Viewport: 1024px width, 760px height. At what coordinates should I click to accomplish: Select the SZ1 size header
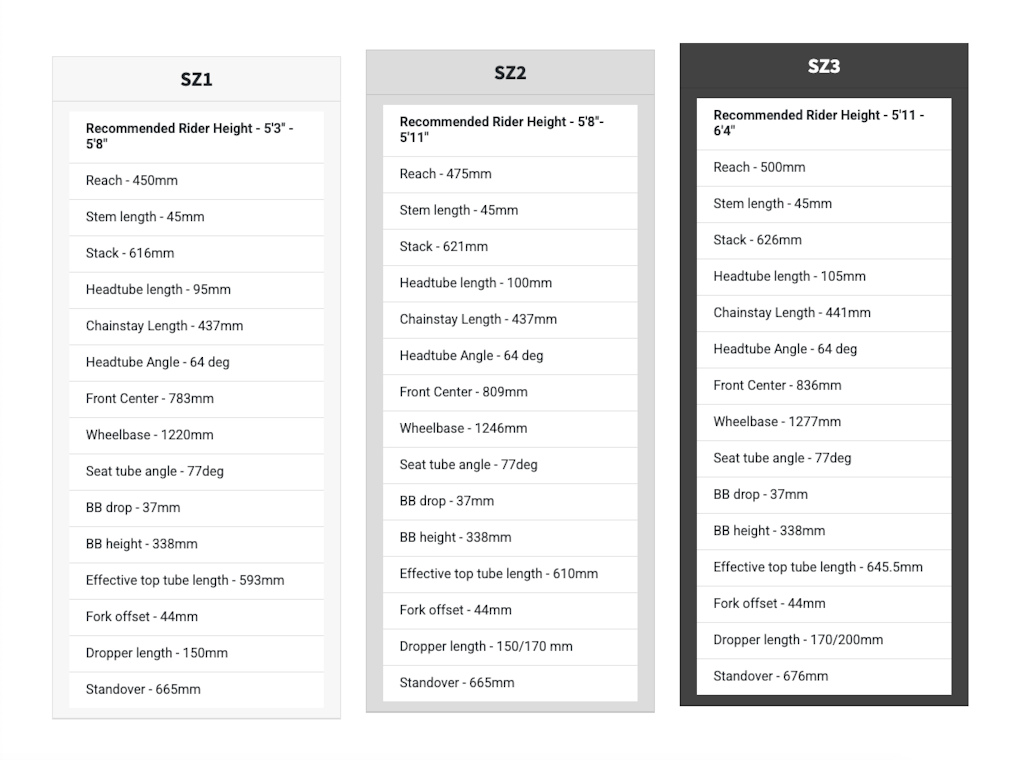[x=196, y=79]
